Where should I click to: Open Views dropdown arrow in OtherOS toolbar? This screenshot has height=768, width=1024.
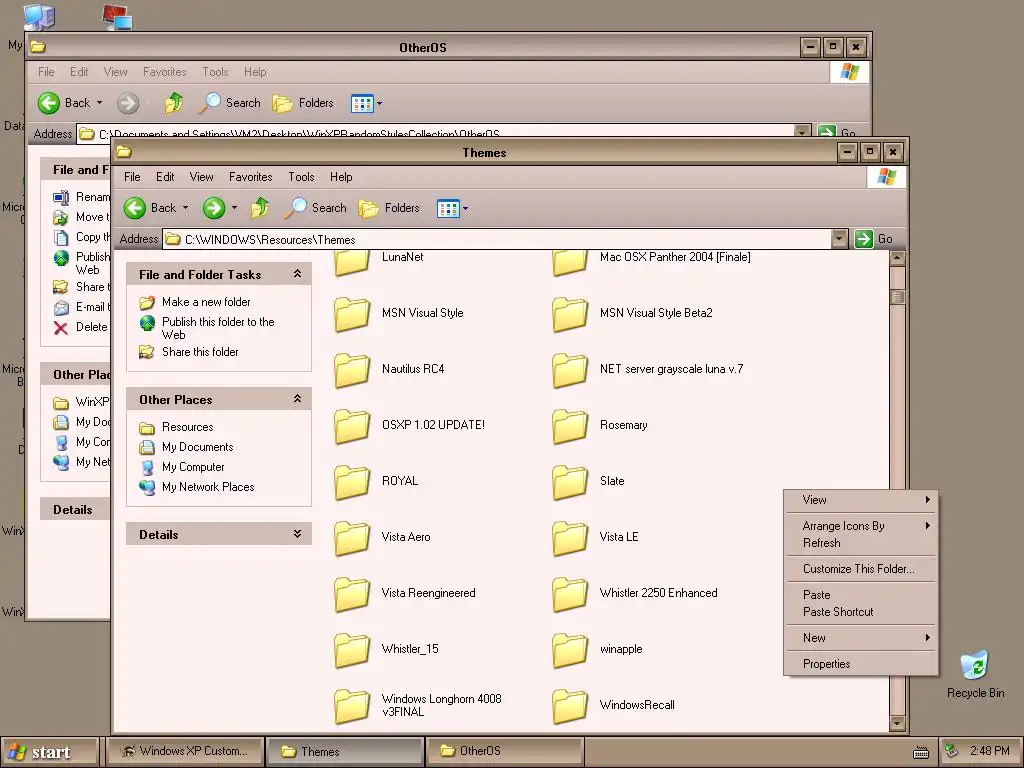point(379,103)
